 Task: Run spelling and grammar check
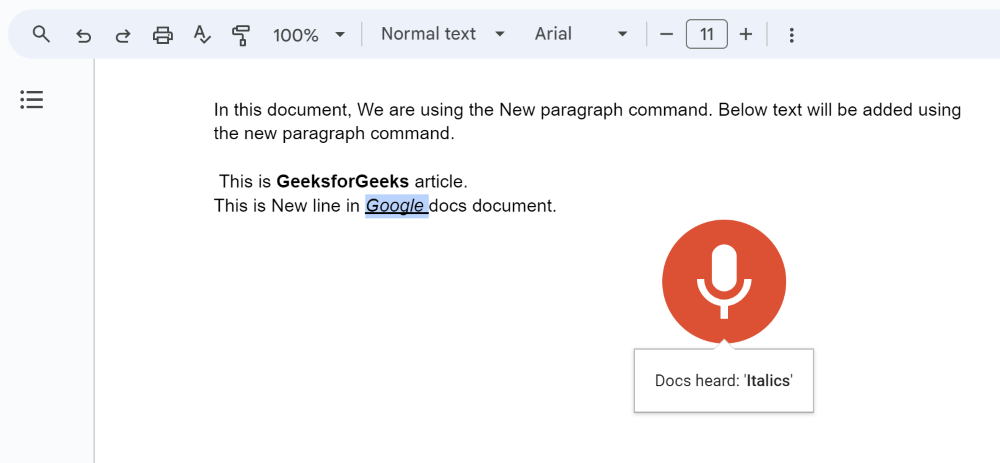point(202,35)
